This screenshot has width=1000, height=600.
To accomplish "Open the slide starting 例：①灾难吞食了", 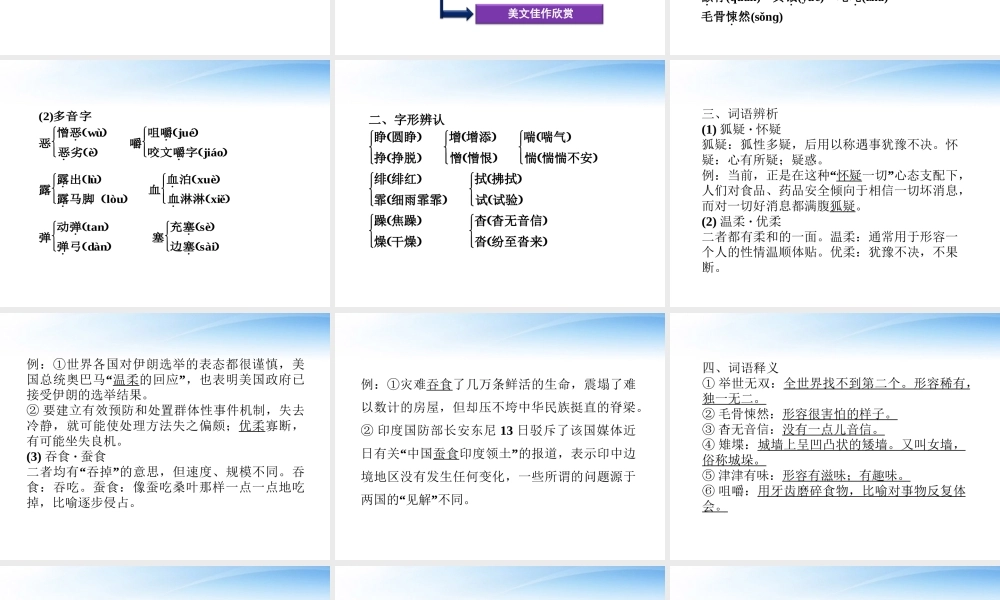I will (500, 436).
